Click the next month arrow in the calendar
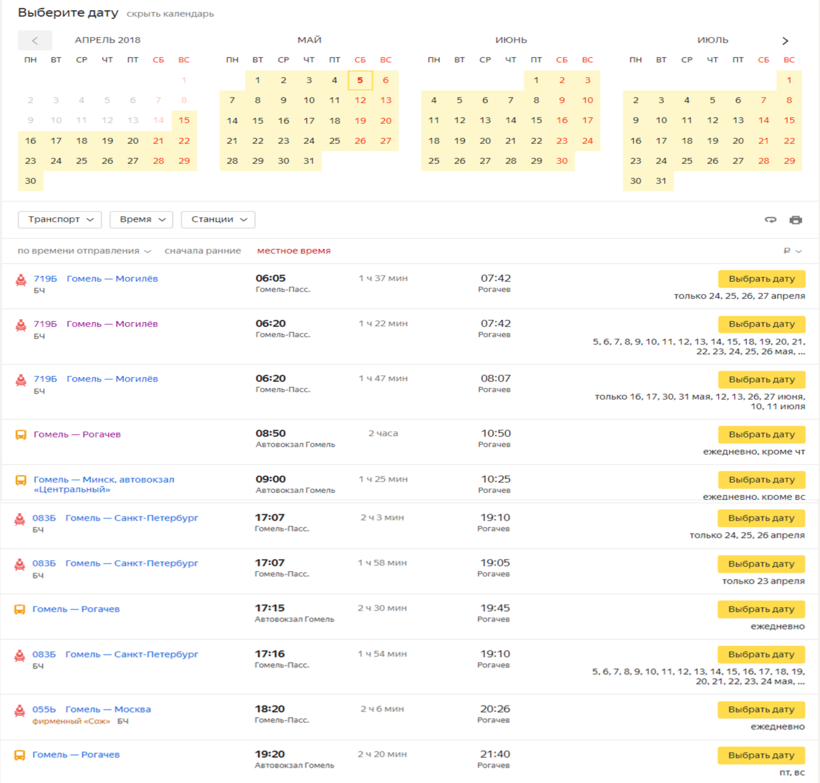 pos(785,41)
